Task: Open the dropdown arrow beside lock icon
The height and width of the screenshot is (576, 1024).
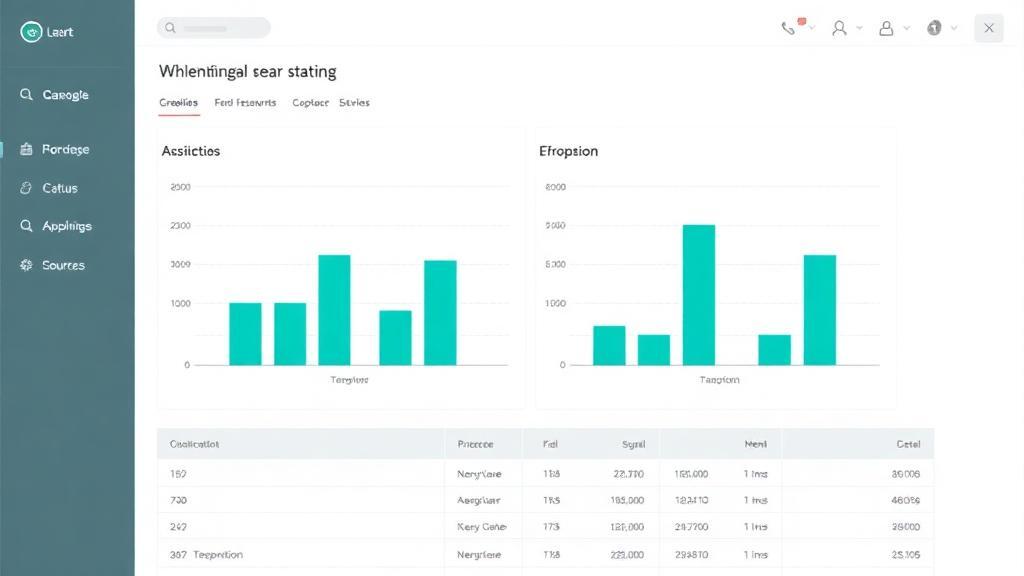Action: [x=906, y=28]
